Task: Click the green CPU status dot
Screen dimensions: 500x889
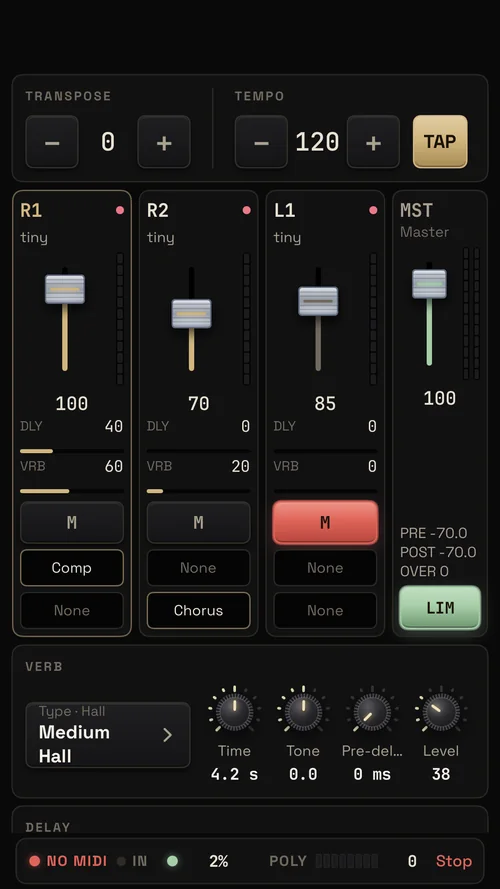Action: click(172, 861)
